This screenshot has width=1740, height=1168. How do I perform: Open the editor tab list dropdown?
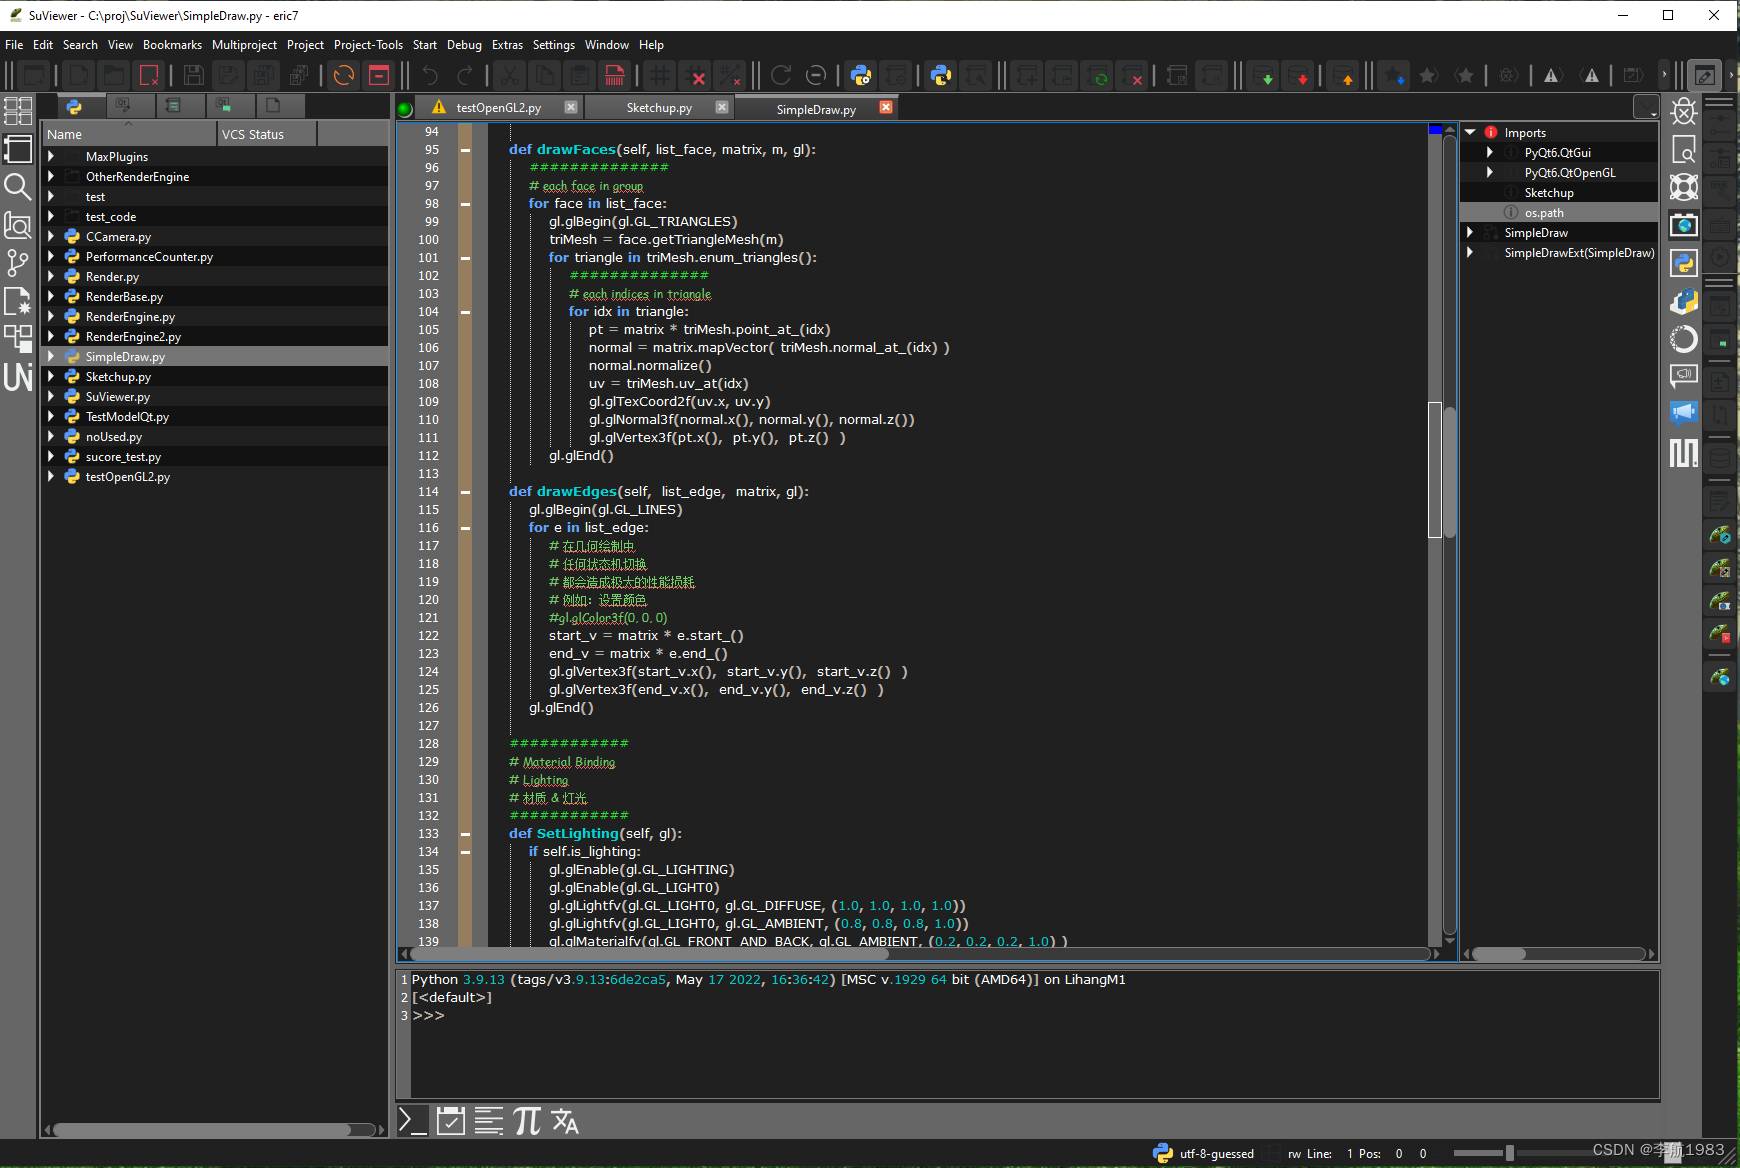[x=1646, y=107]
